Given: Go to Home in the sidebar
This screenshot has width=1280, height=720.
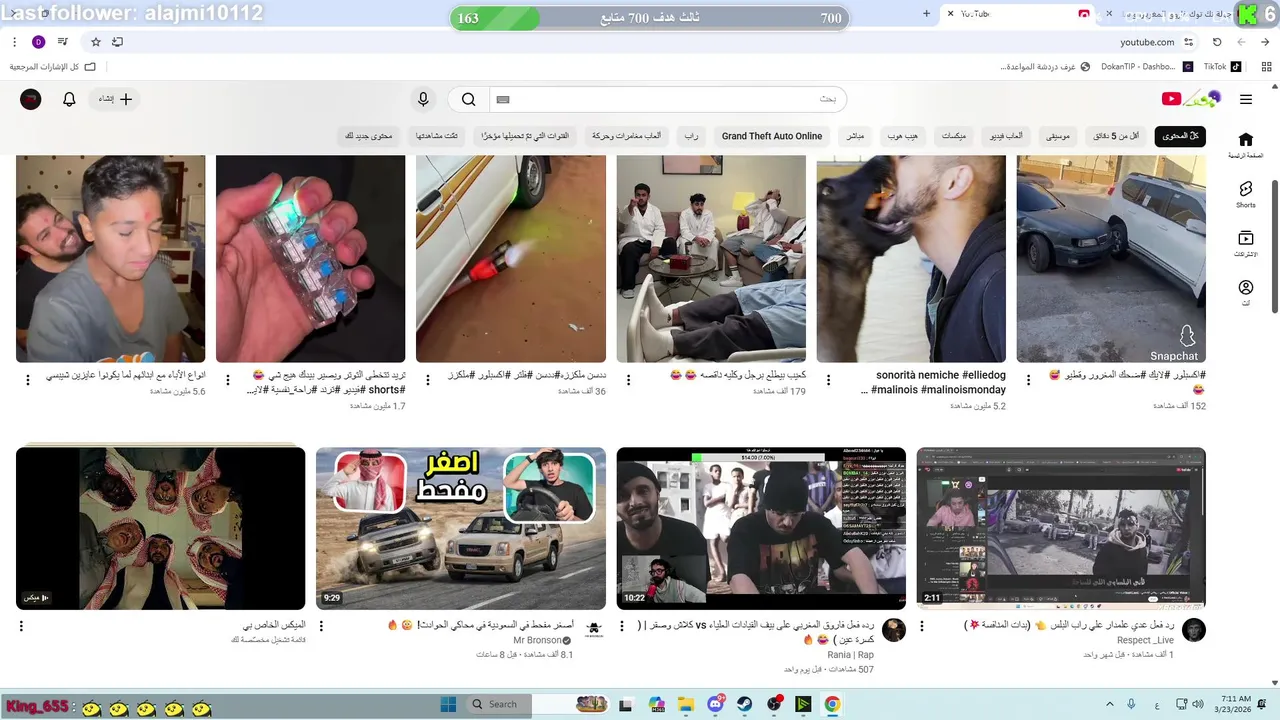Looking at the screenshot, I should [1245, 145].
